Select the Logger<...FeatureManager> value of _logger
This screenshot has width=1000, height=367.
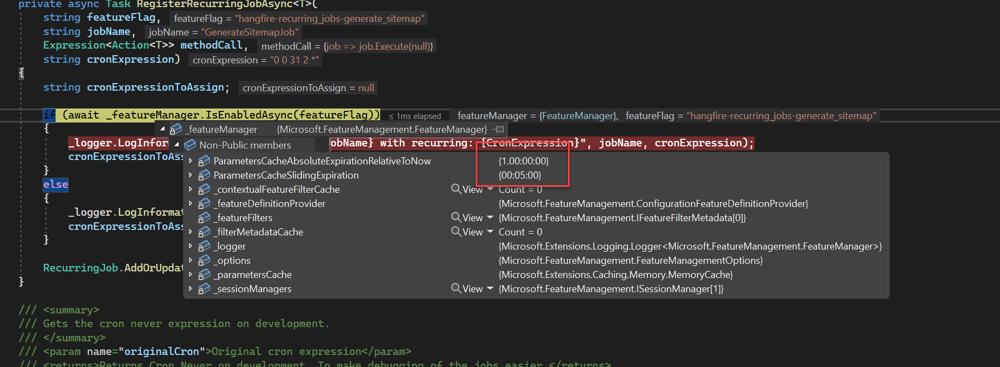point(690,246)
